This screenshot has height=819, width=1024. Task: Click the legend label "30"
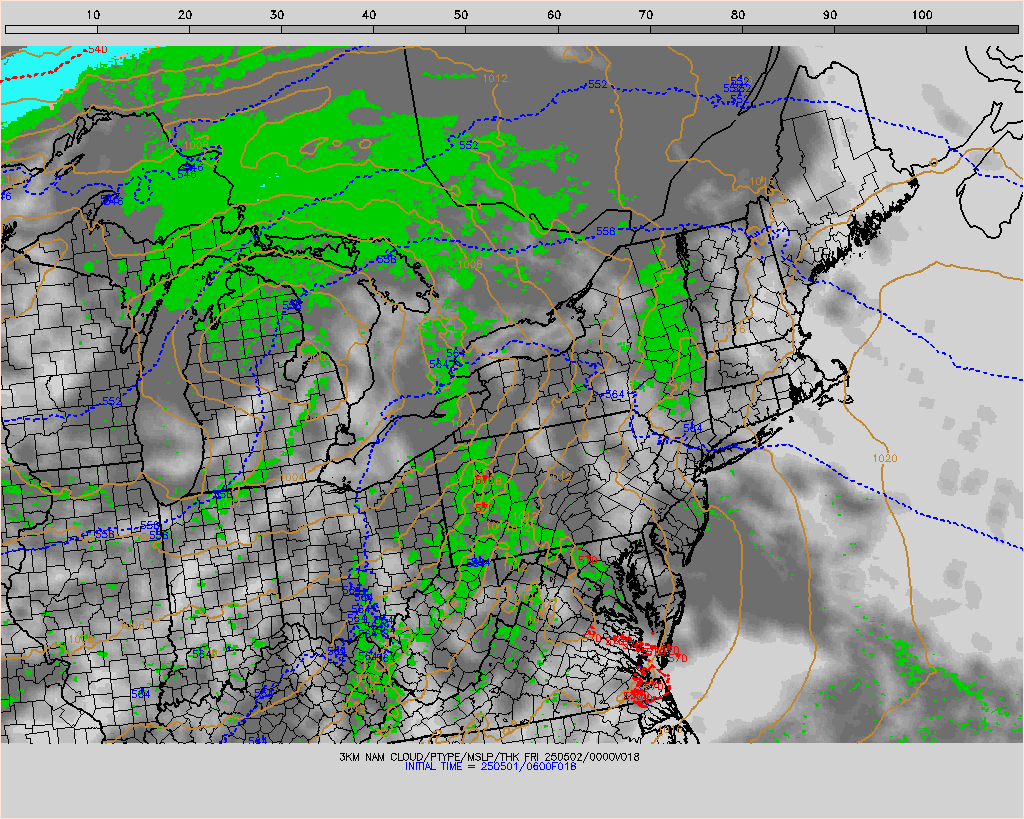(278, 14)
